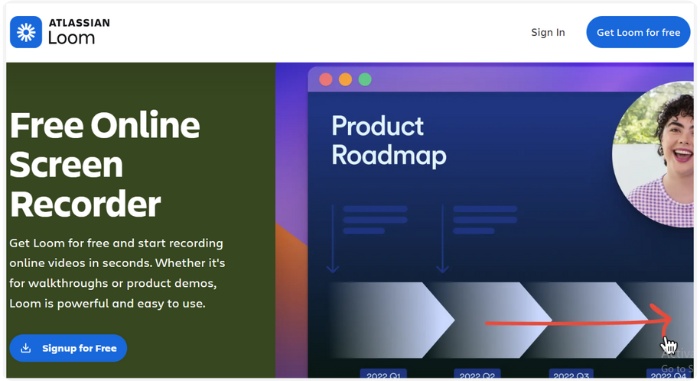Image resolution: width=700 pixels, height=381 pixels.
Task: Click the Product Roadmap heading in preview
Action: click(388, 141)
